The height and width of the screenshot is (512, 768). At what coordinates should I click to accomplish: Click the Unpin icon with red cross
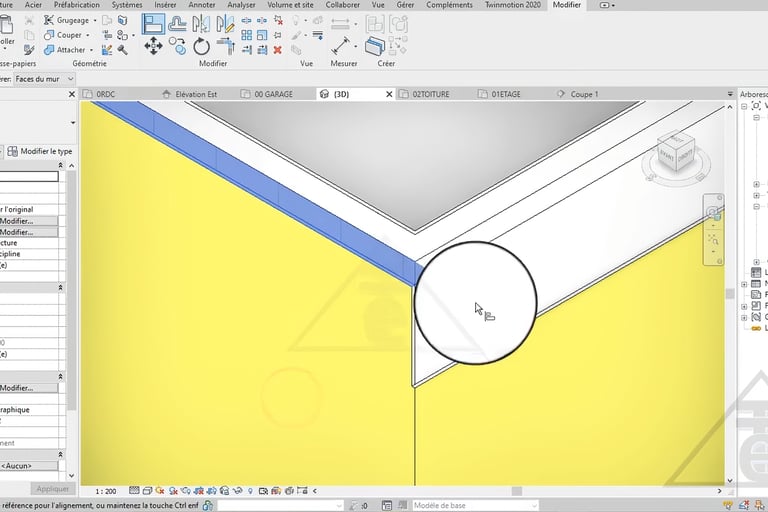[x=278, y=20]
